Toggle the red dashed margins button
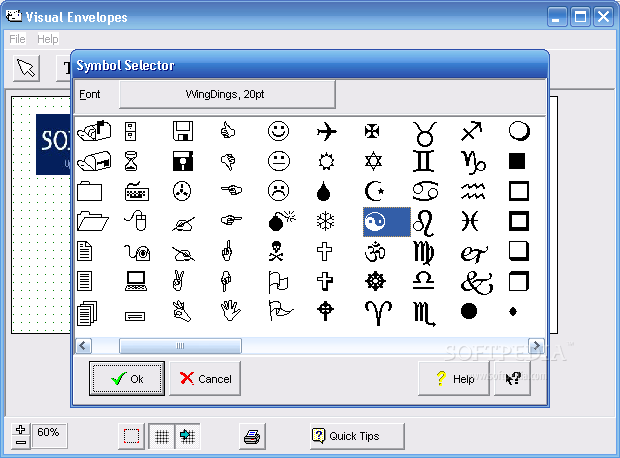 131,436
